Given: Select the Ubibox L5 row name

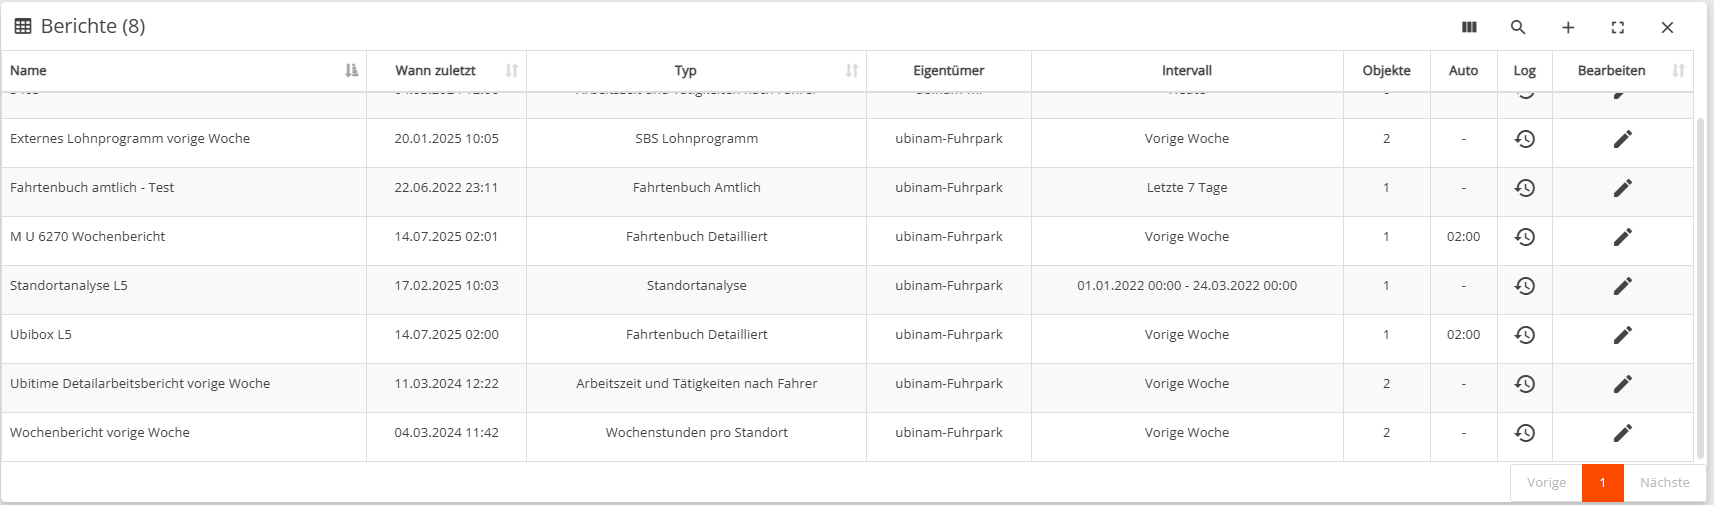Looking at the screenshot, I should coord(41,335).
